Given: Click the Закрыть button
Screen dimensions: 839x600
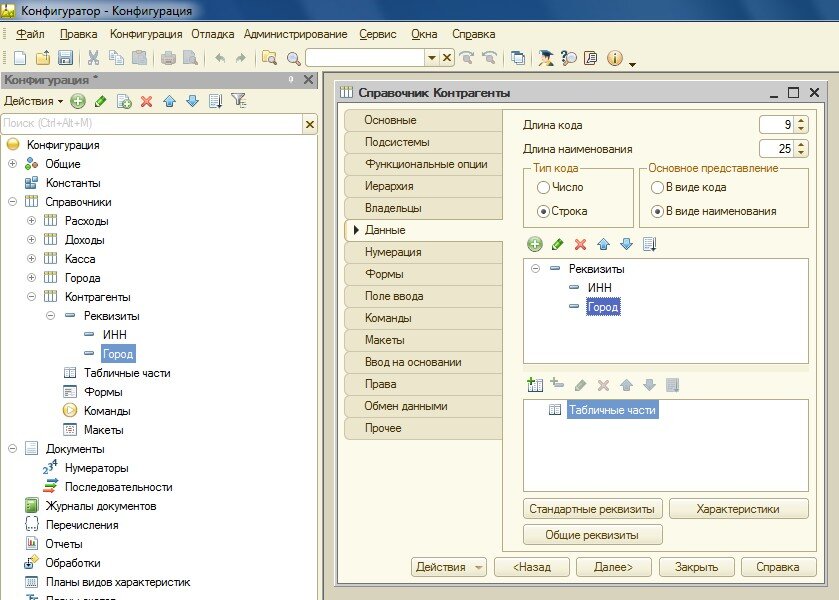Looking at the screenshot, I should coord(696,567).
